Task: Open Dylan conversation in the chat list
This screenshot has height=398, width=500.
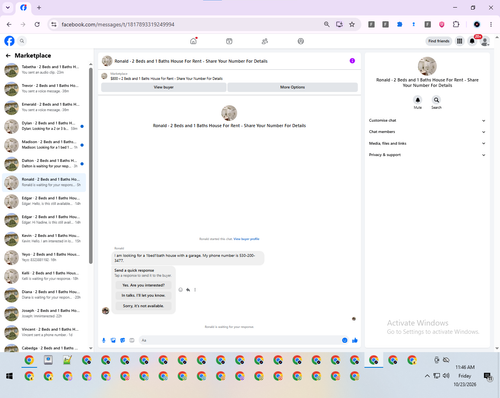Action: [45, 126]
